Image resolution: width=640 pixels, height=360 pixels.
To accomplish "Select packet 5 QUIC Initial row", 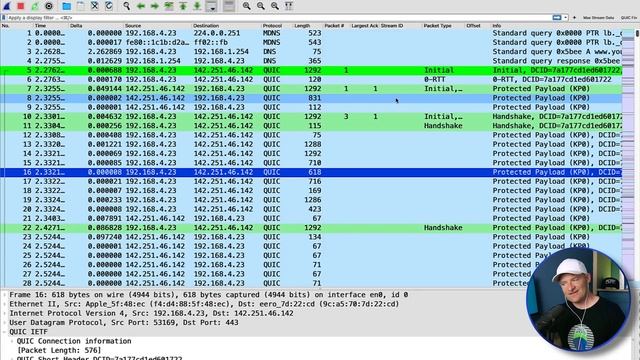I will tap(311, 70).
